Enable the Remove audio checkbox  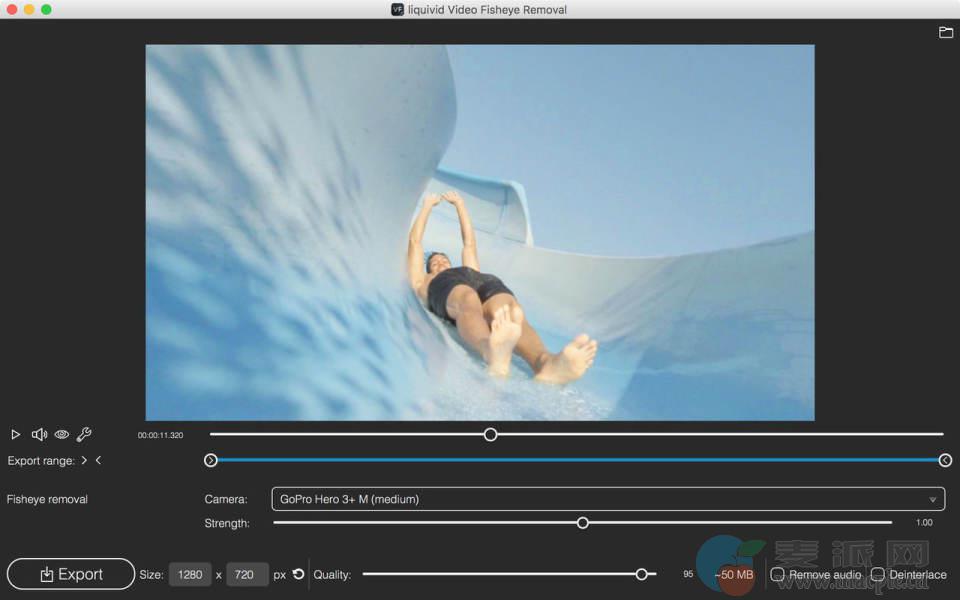click(777, 575)
